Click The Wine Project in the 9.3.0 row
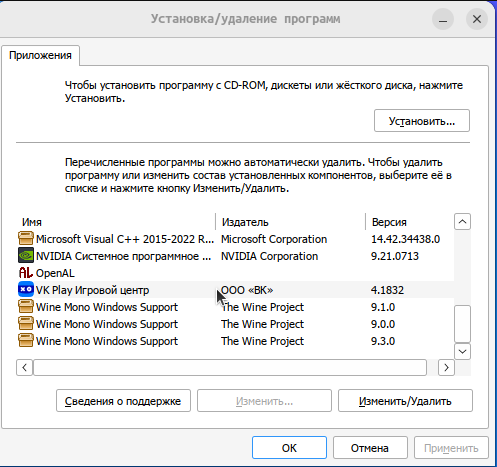The height and width of the screenshot is (467, 497). pos(262,341)
